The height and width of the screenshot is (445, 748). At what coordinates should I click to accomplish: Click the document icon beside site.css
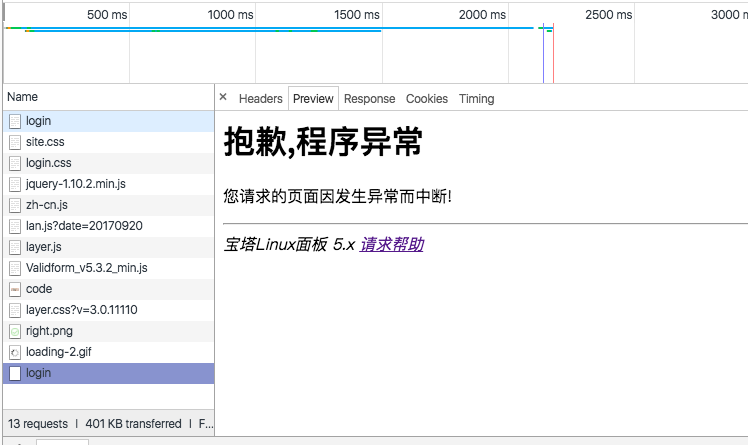coord(15,142)
